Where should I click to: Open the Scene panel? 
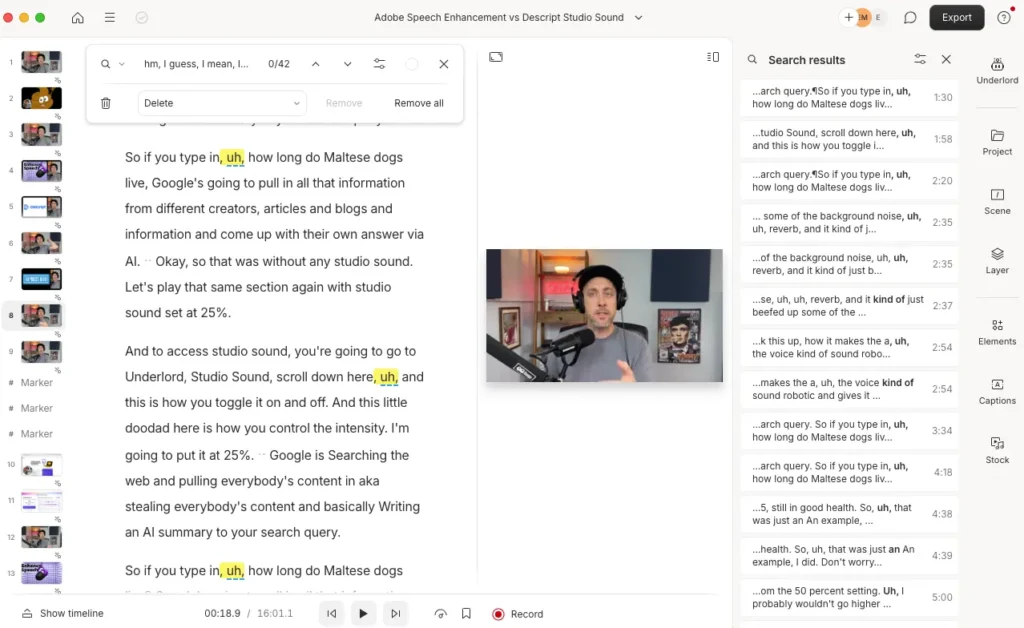tap(997, 202)
